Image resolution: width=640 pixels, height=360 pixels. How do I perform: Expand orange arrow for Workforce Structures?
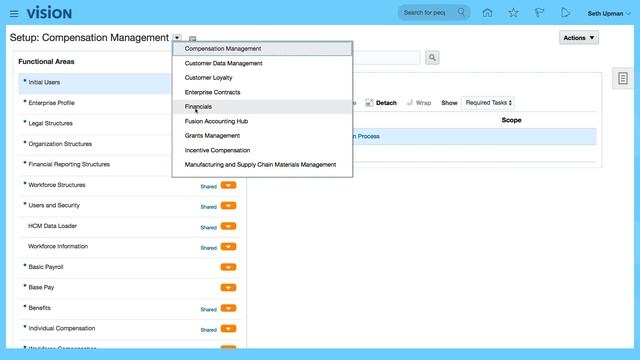point(229,185)
